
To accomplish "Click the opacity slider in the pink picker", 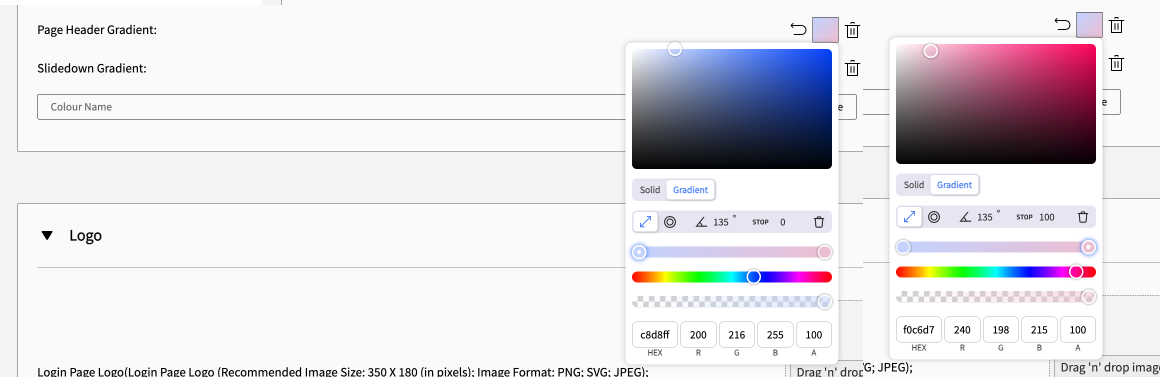I will (996, 296).
